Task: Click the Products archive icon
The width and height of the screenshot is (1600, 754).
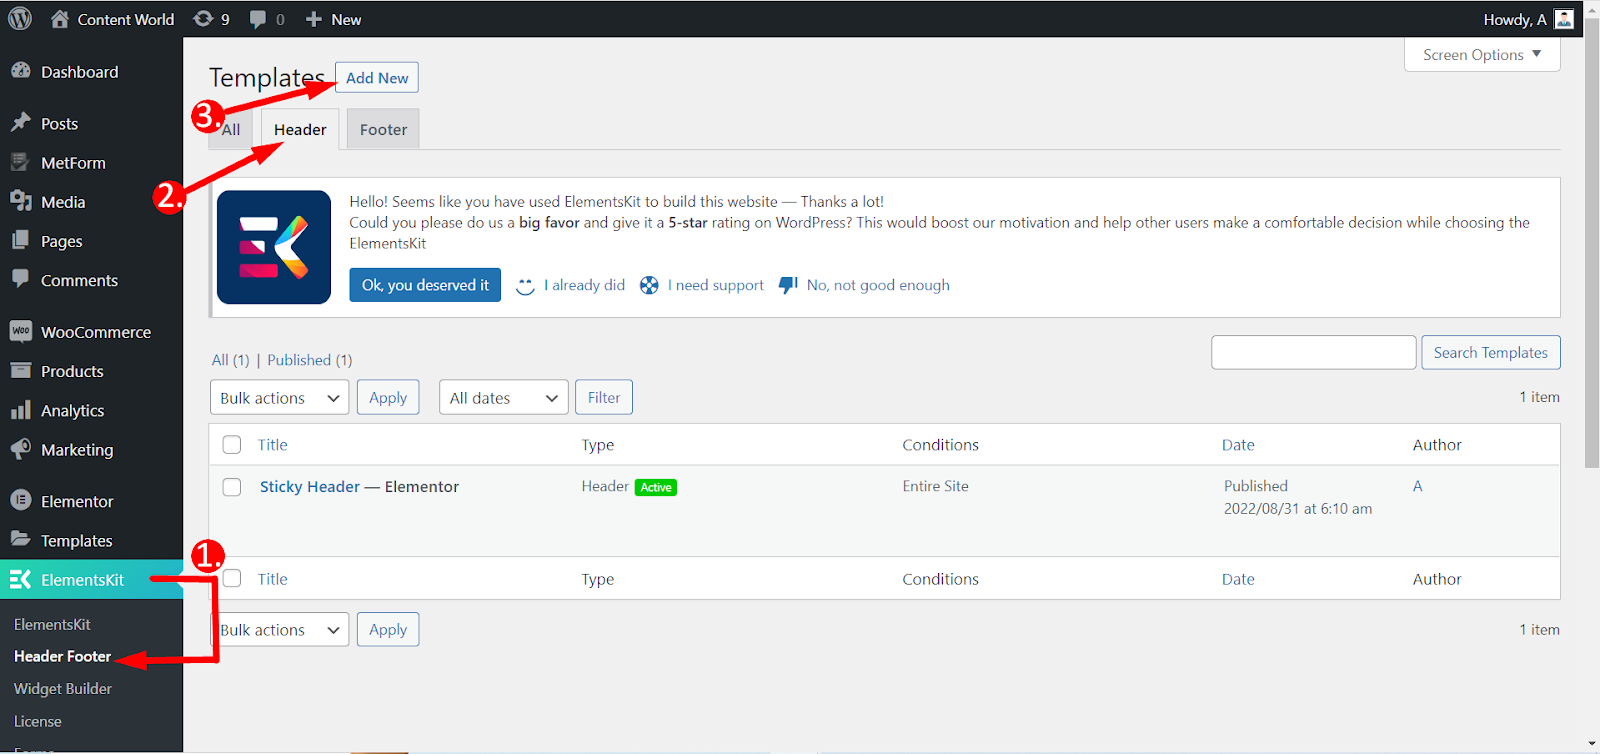Action: click(20, 370)
